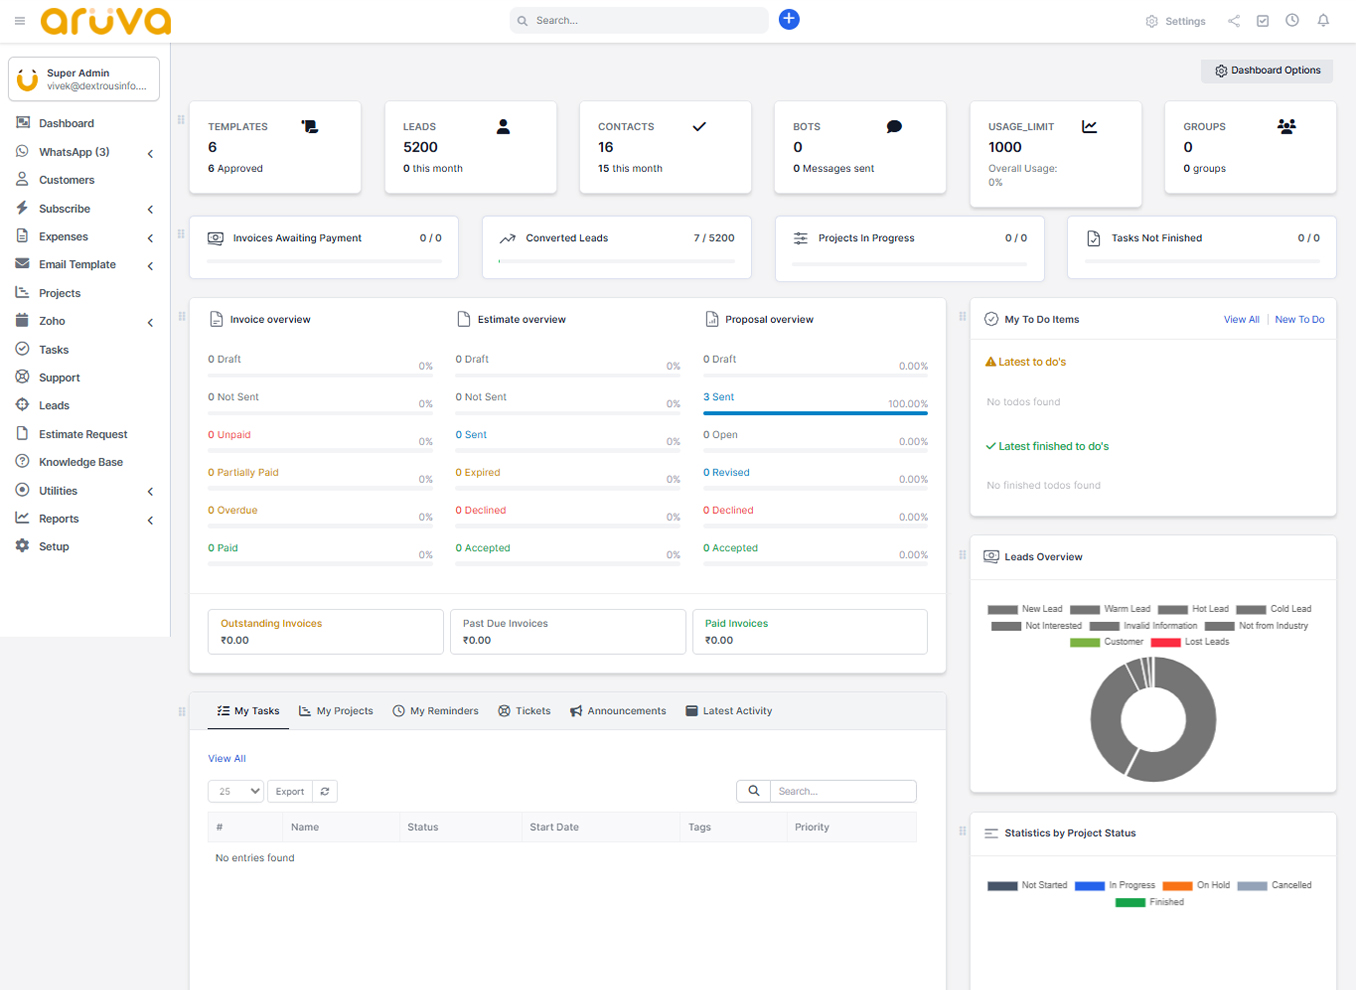Screen dimensions: 1356x990
Task: Click the Finished green legend swatch
Action: click(x=1130, y=902)
